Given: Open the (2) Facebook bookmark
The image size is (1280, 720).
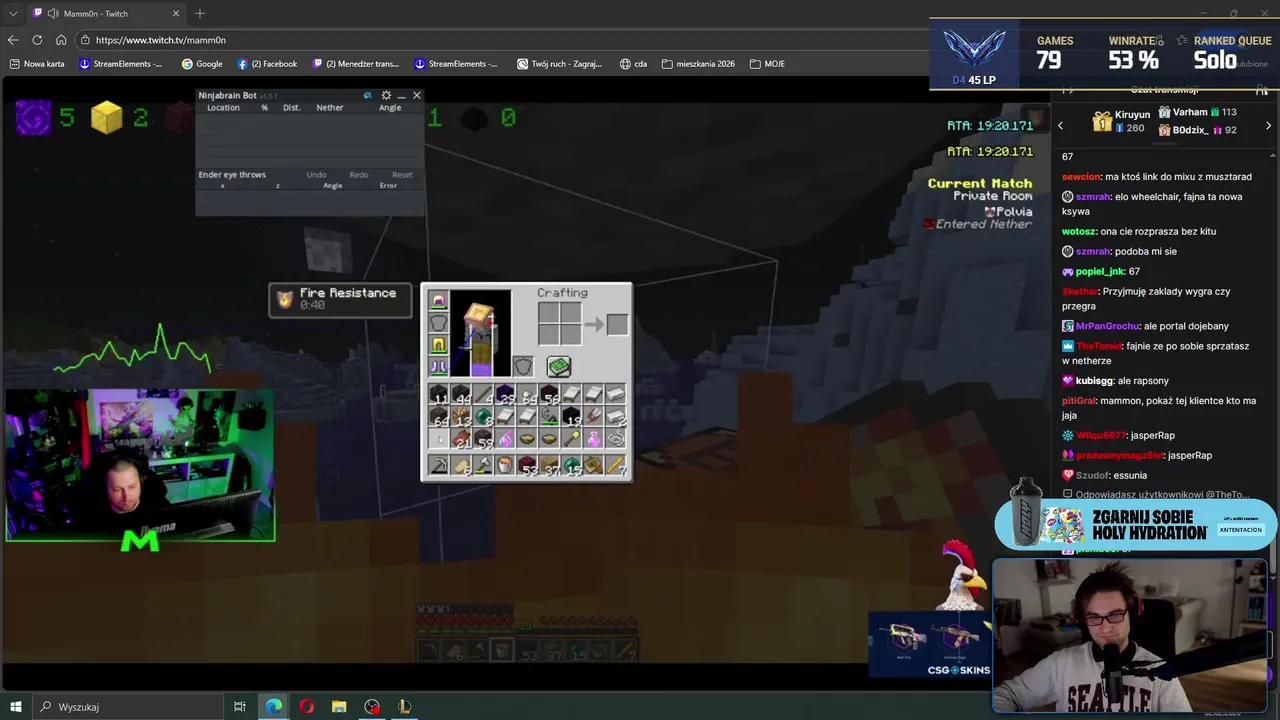Looking at the screenshot, I should (267, 64).
